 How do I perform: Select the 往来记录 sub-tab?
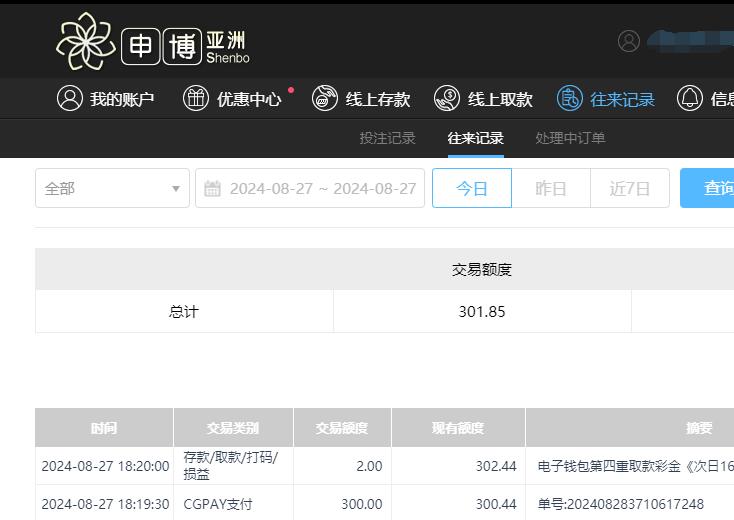click(476, 138)
